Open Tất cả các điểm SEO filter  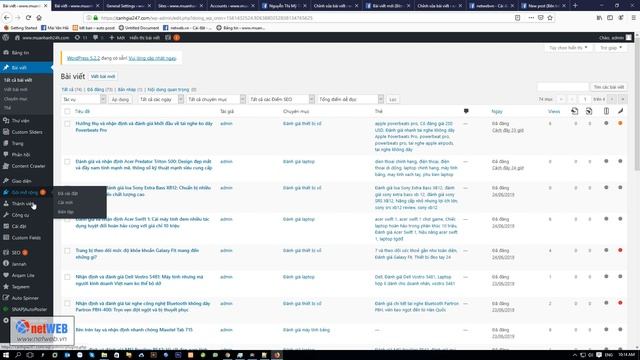pos(281,99)
